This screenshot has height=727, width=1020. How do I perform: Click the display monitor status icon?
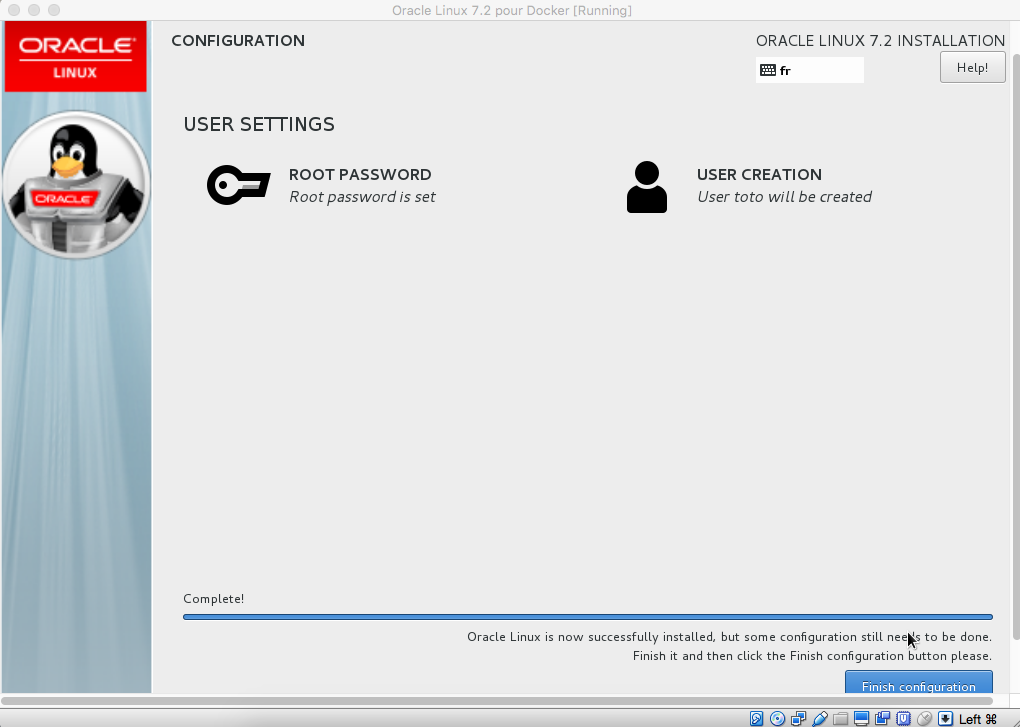click(862, 718)
